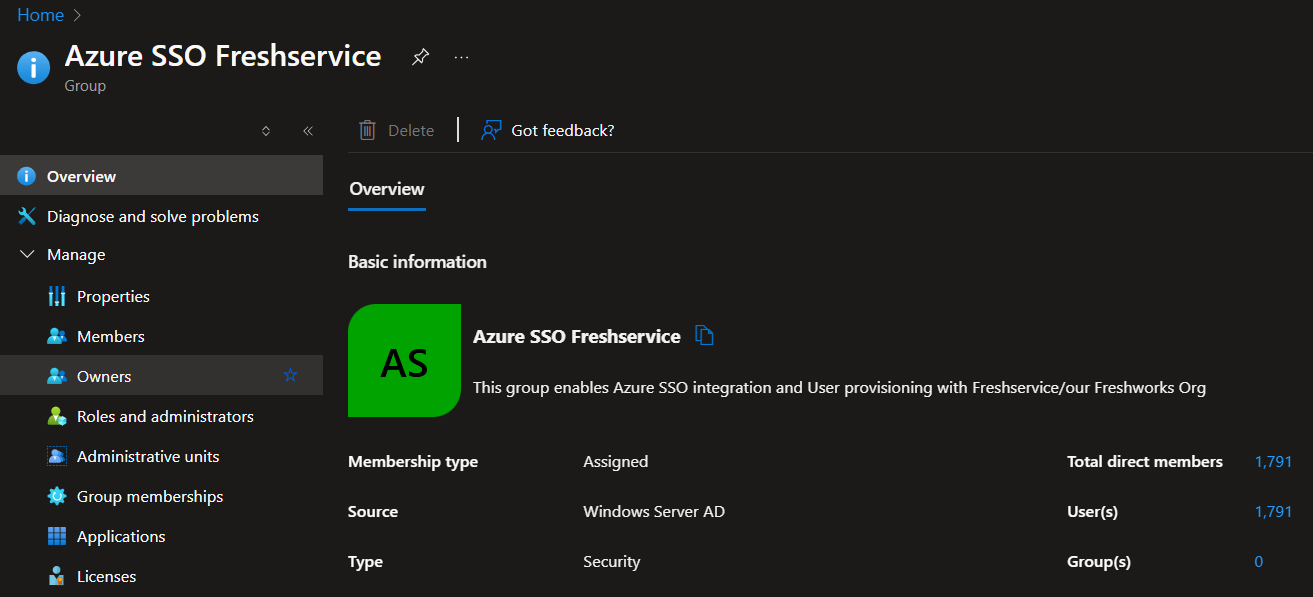This screenshot has height=597, width=1313.
Task: Open Overview in the sidebar
Action: (161, 176)
